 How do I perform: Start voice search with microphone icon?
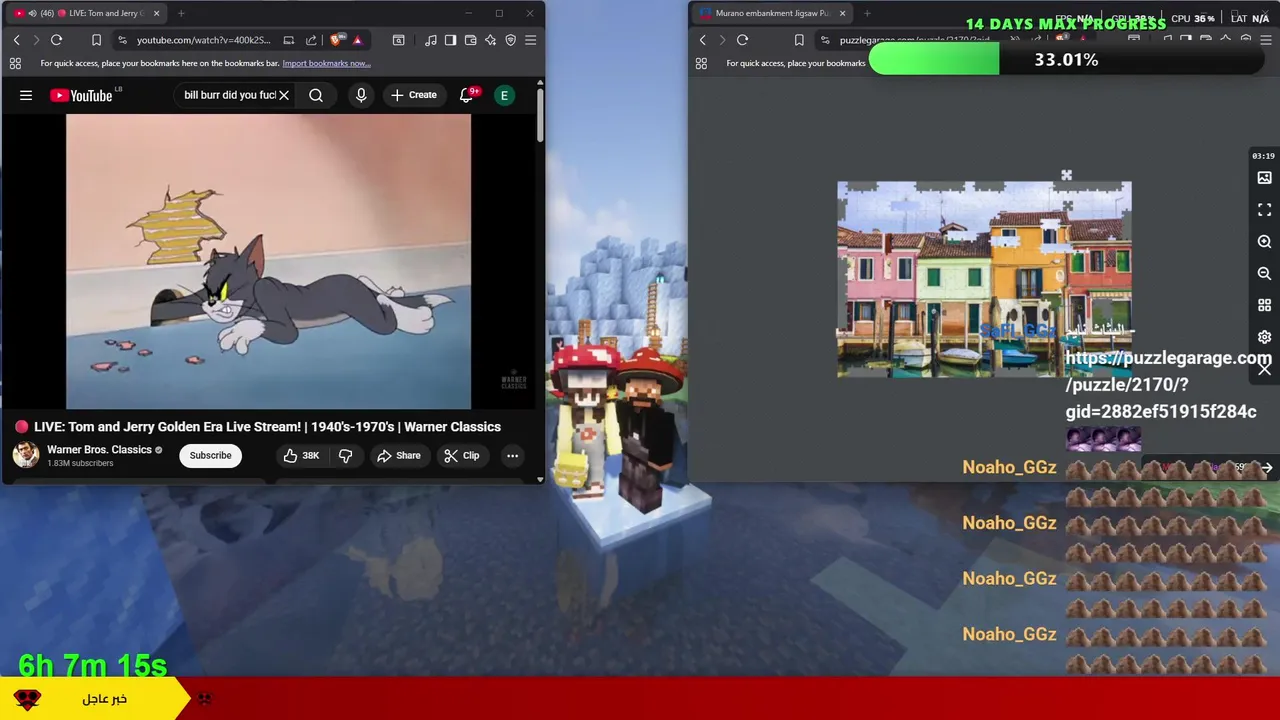point(361,95)
